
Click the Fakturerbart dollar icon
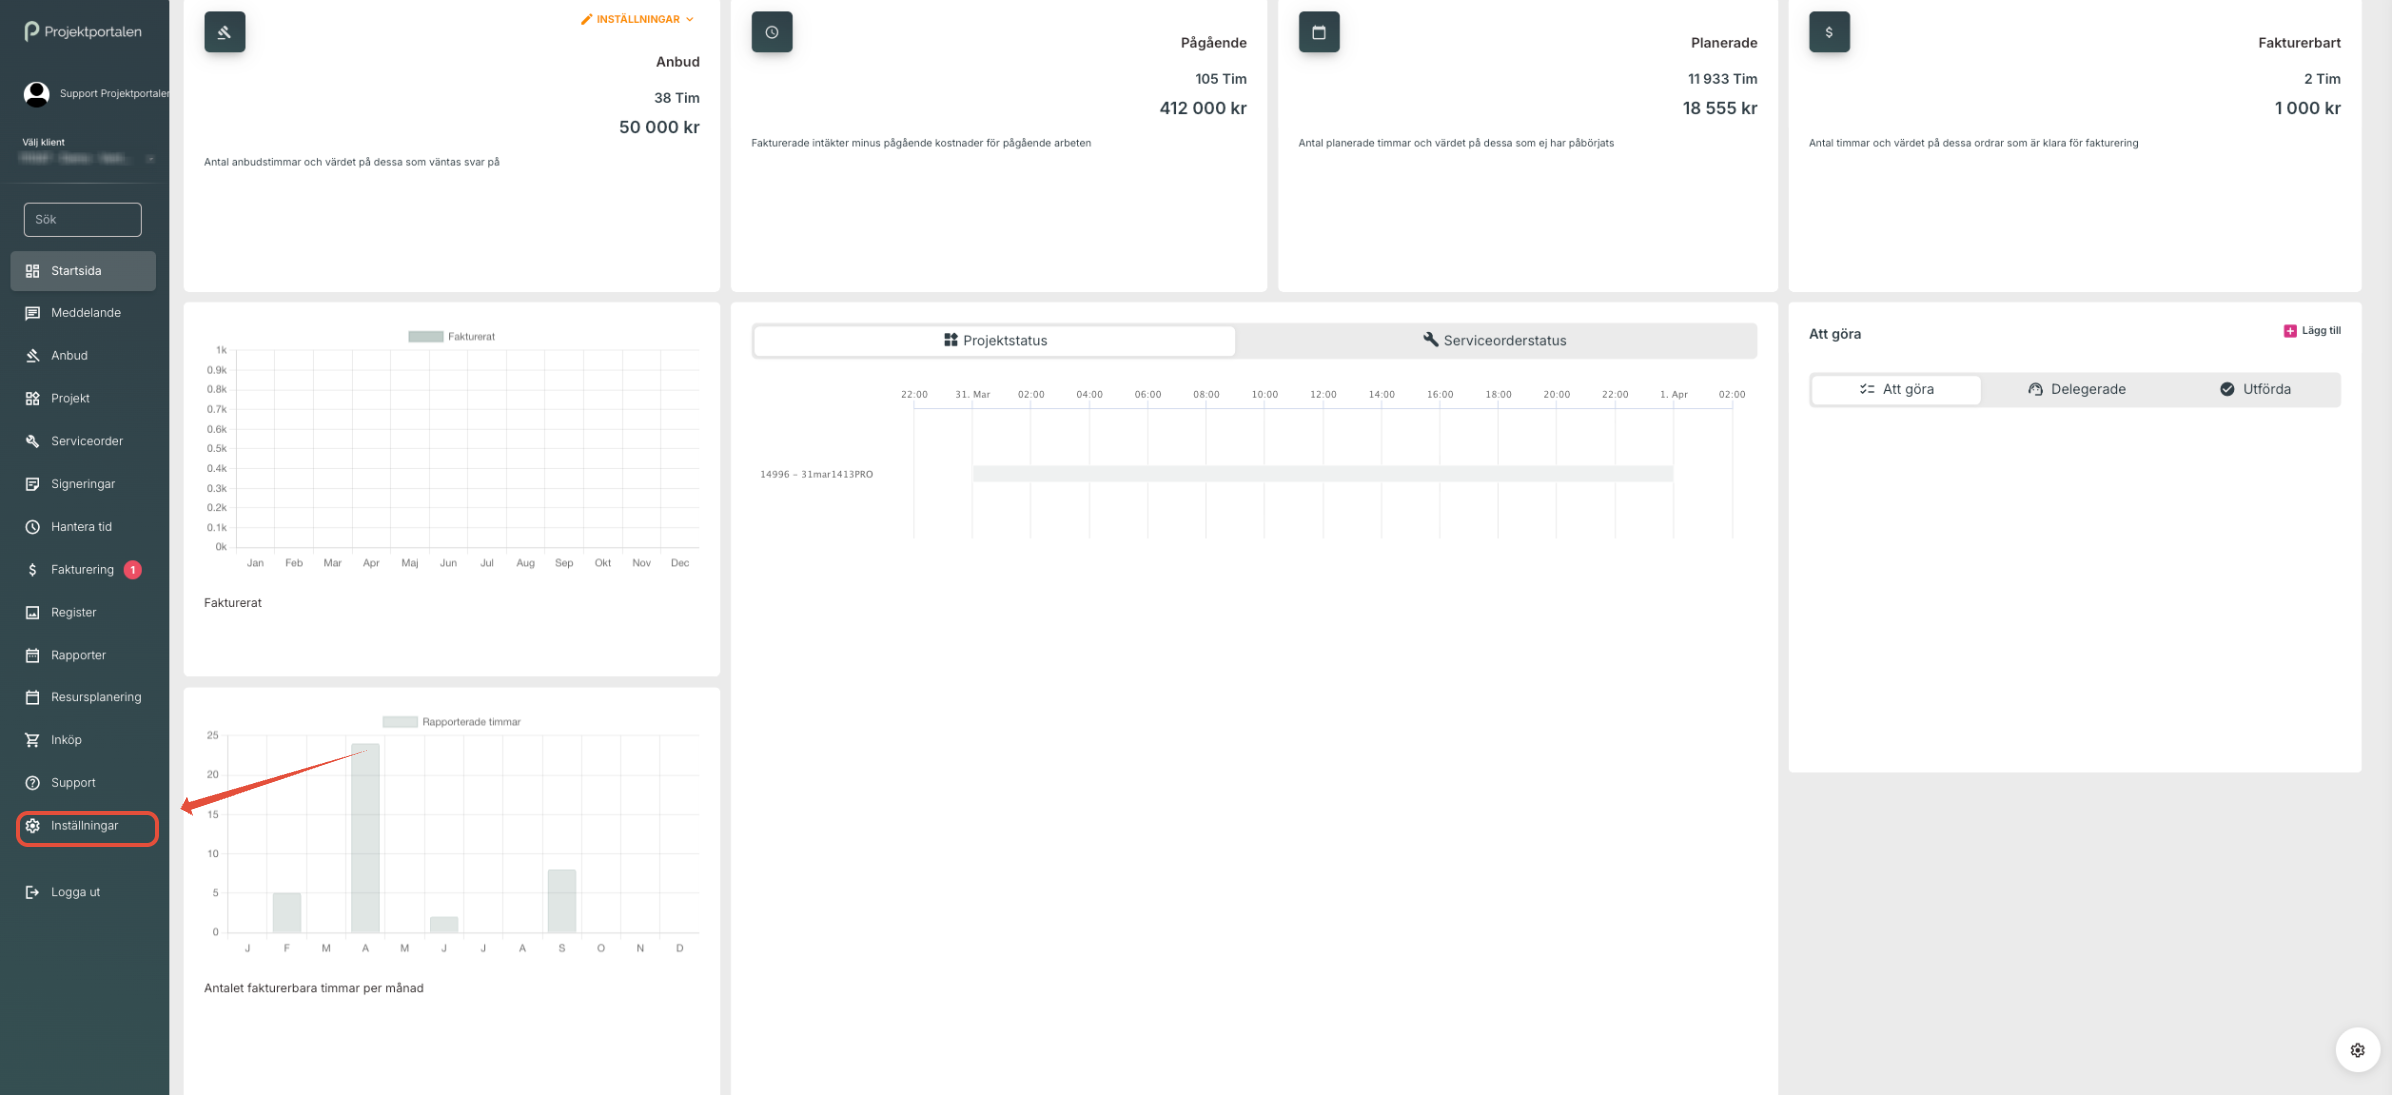tap(1828, 32)
